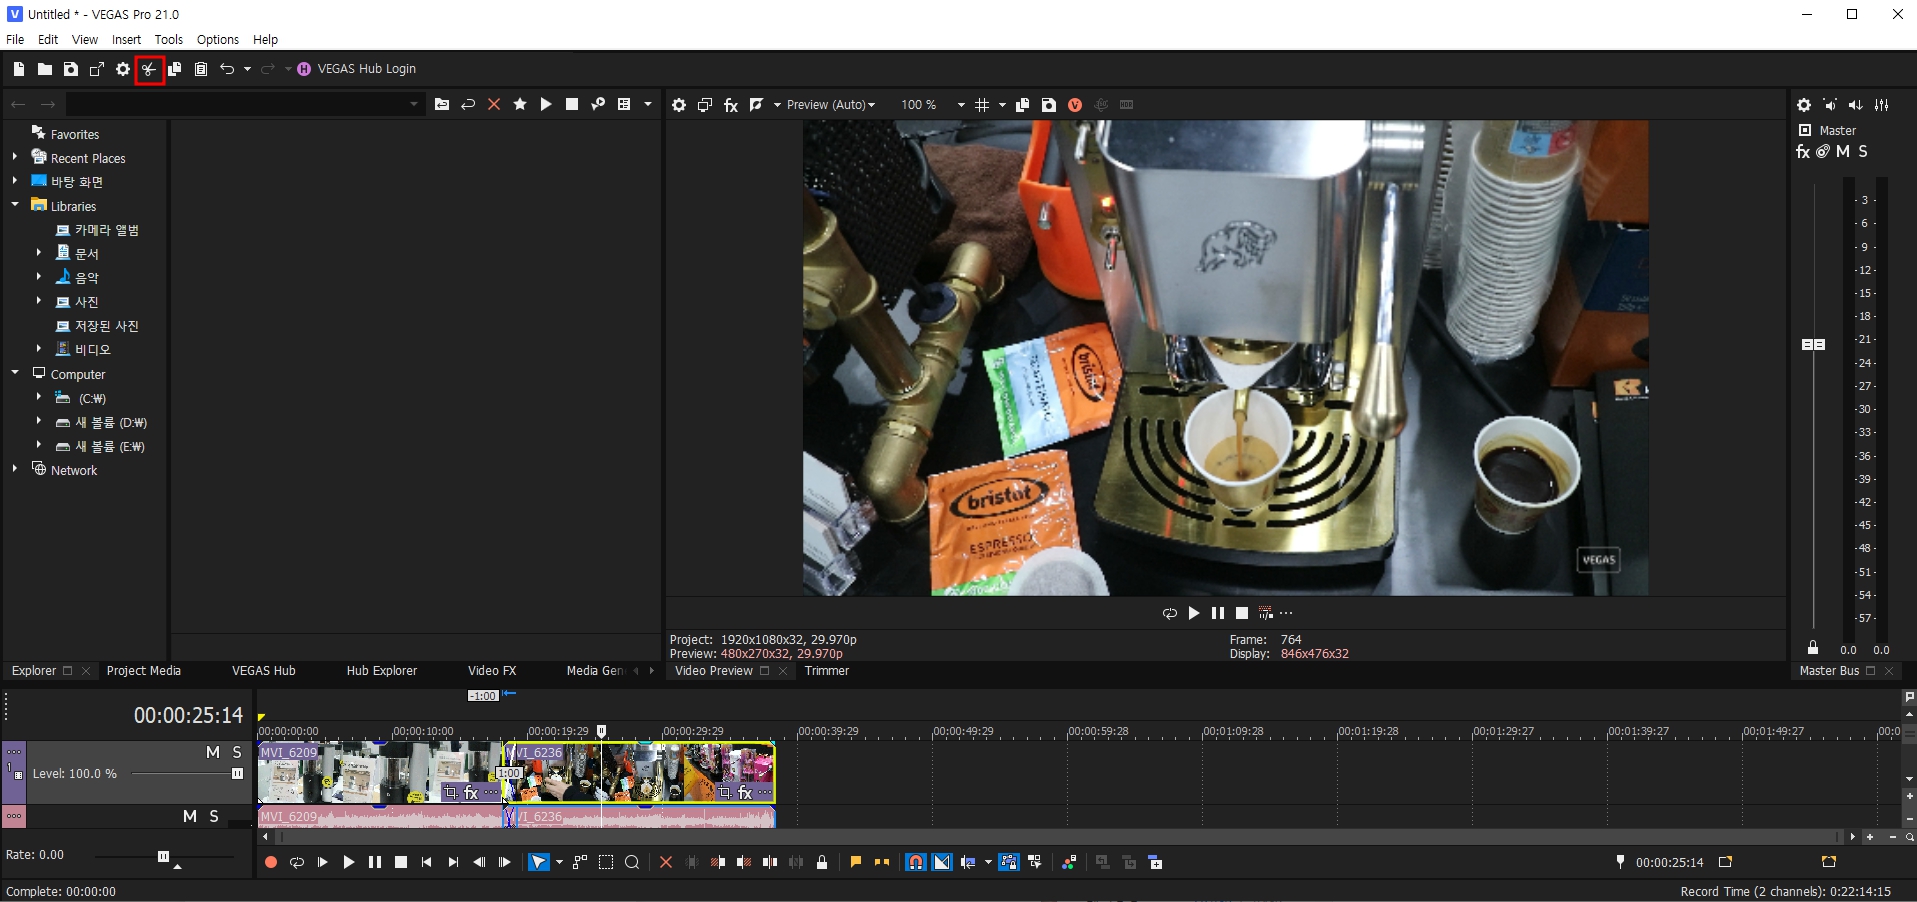Viewport: 1917px width, 902px height.
Task: Open the Preview (Auto) quality dropdown
Action: [x=831, y=105]
